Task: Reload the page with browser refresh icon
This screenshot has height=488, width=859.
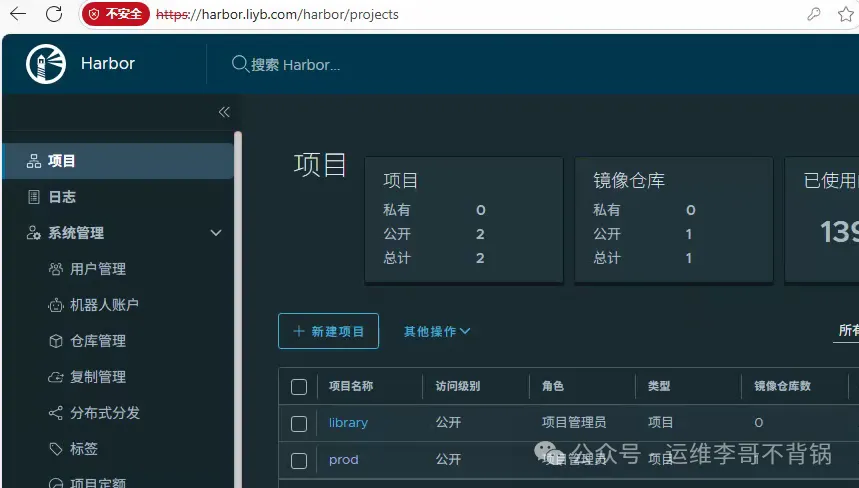Action: click(x=54, y=14)
